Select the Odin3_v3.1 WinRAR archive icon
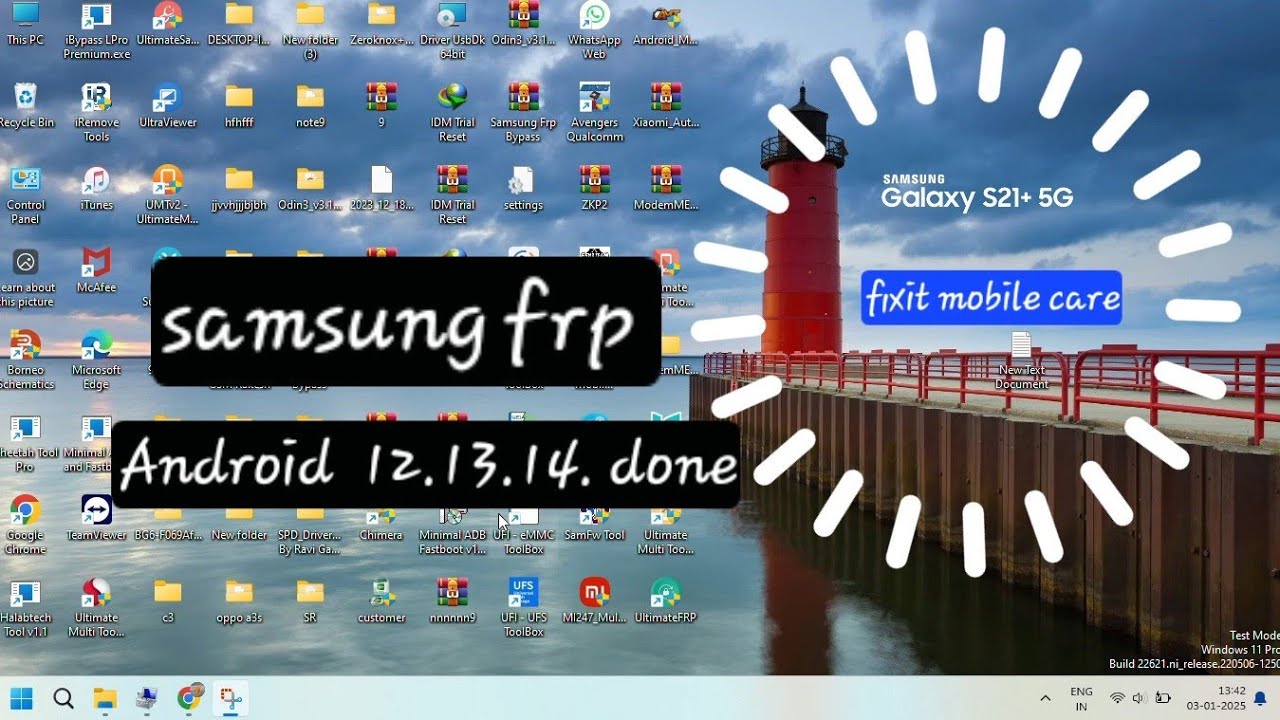The height and width of the screenshot is (720, 1280). tap(523, 25)
